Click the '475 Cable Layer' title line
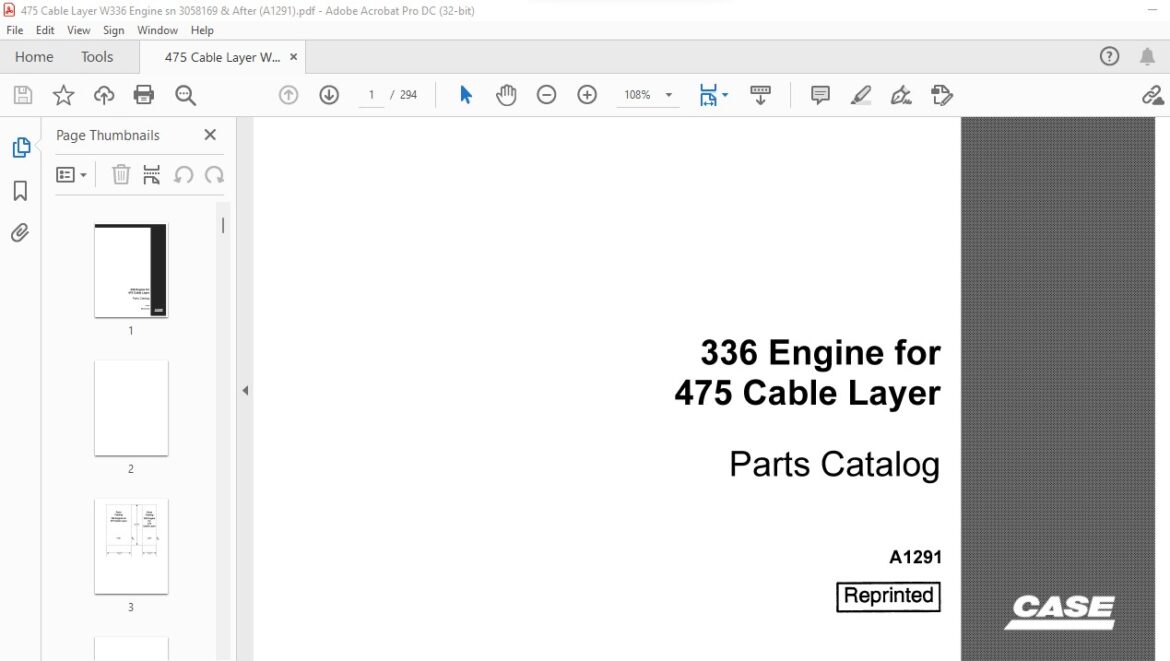 click(x=807, y=393)
